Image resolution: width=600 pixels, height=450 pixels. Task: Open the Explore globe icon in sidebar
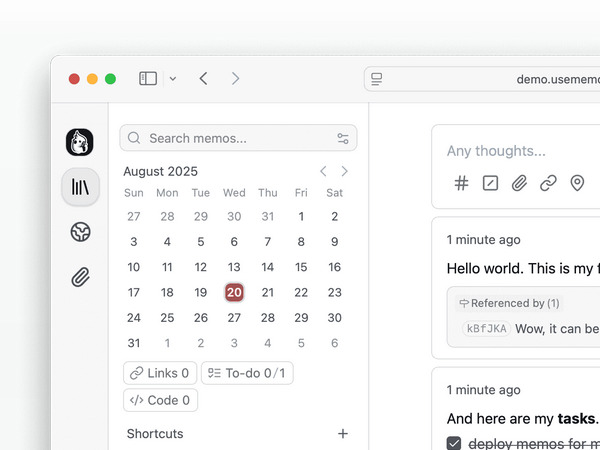click(x=80, y=232)
